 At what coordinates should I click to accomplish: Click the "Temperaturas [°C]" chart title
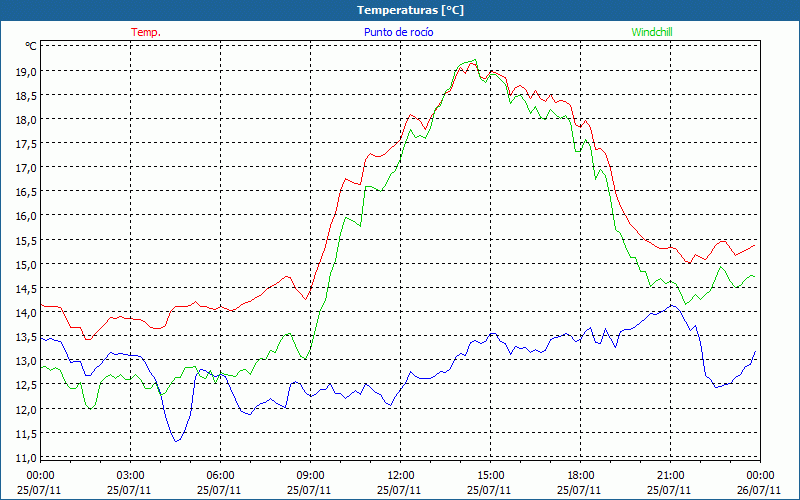pos(410,10)
